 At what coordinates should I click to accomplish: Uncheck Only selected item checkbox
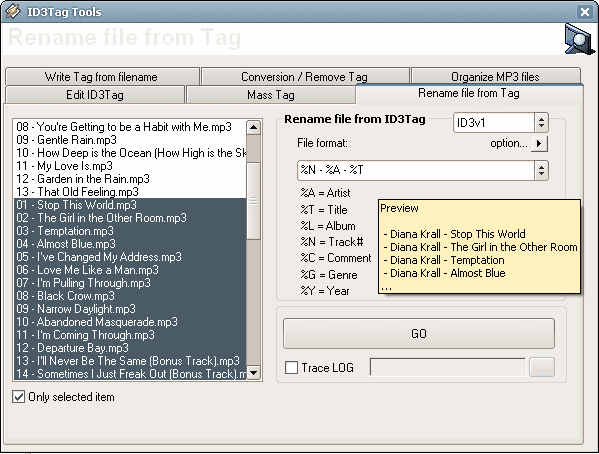pos(18,397)
